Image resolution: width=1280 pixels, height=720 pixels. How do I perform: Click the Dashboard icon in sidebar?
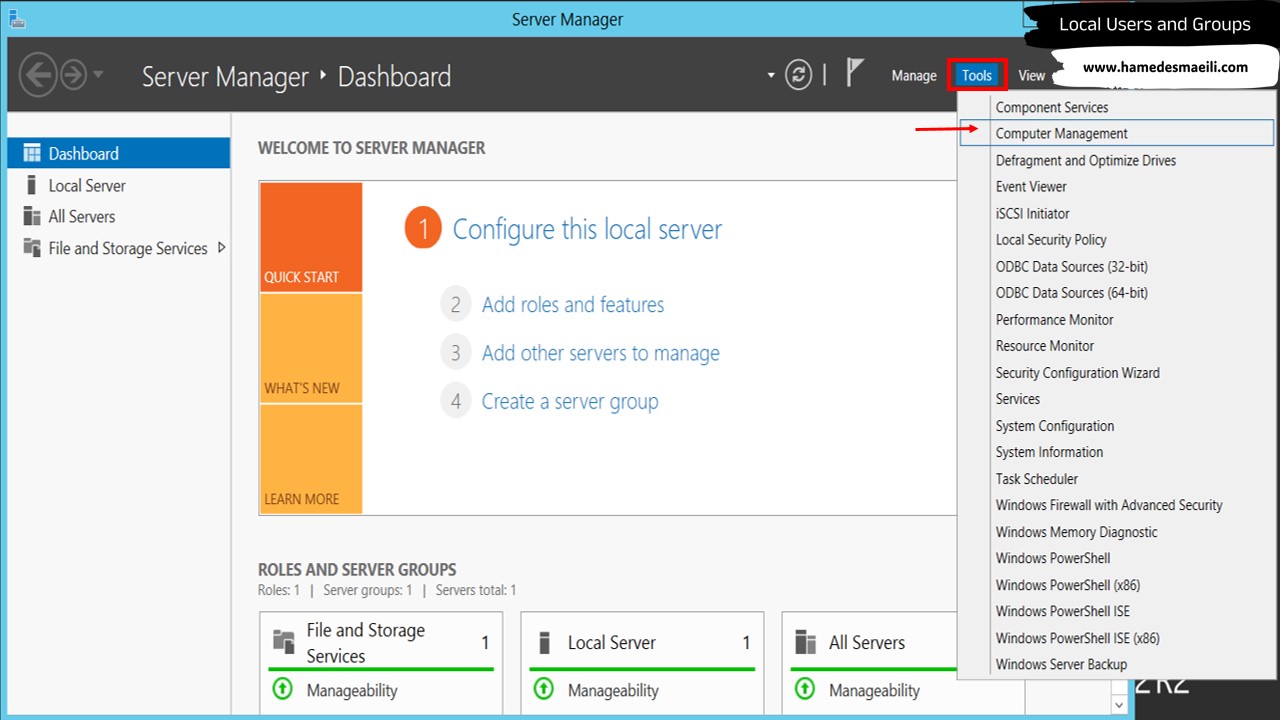click(x=32, y=154)
